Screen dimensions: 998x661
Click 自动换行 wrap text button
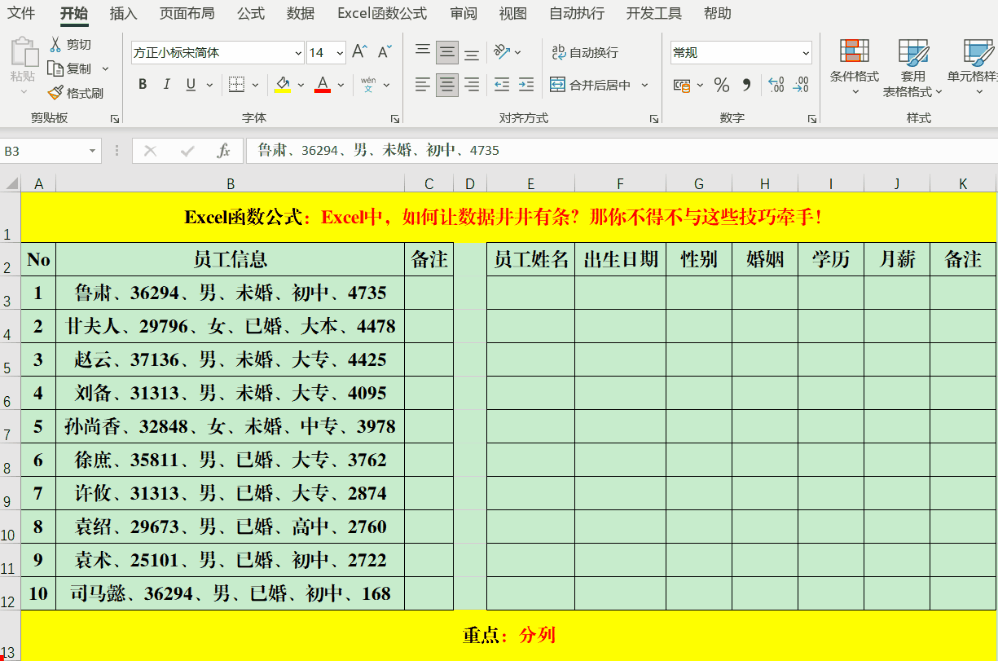585,52
